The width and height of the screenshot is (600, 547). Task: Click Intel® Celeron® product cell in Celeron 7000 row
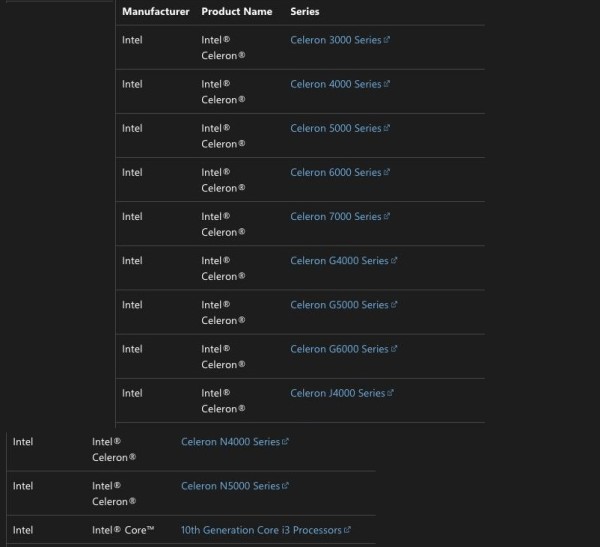coord(223,224)
